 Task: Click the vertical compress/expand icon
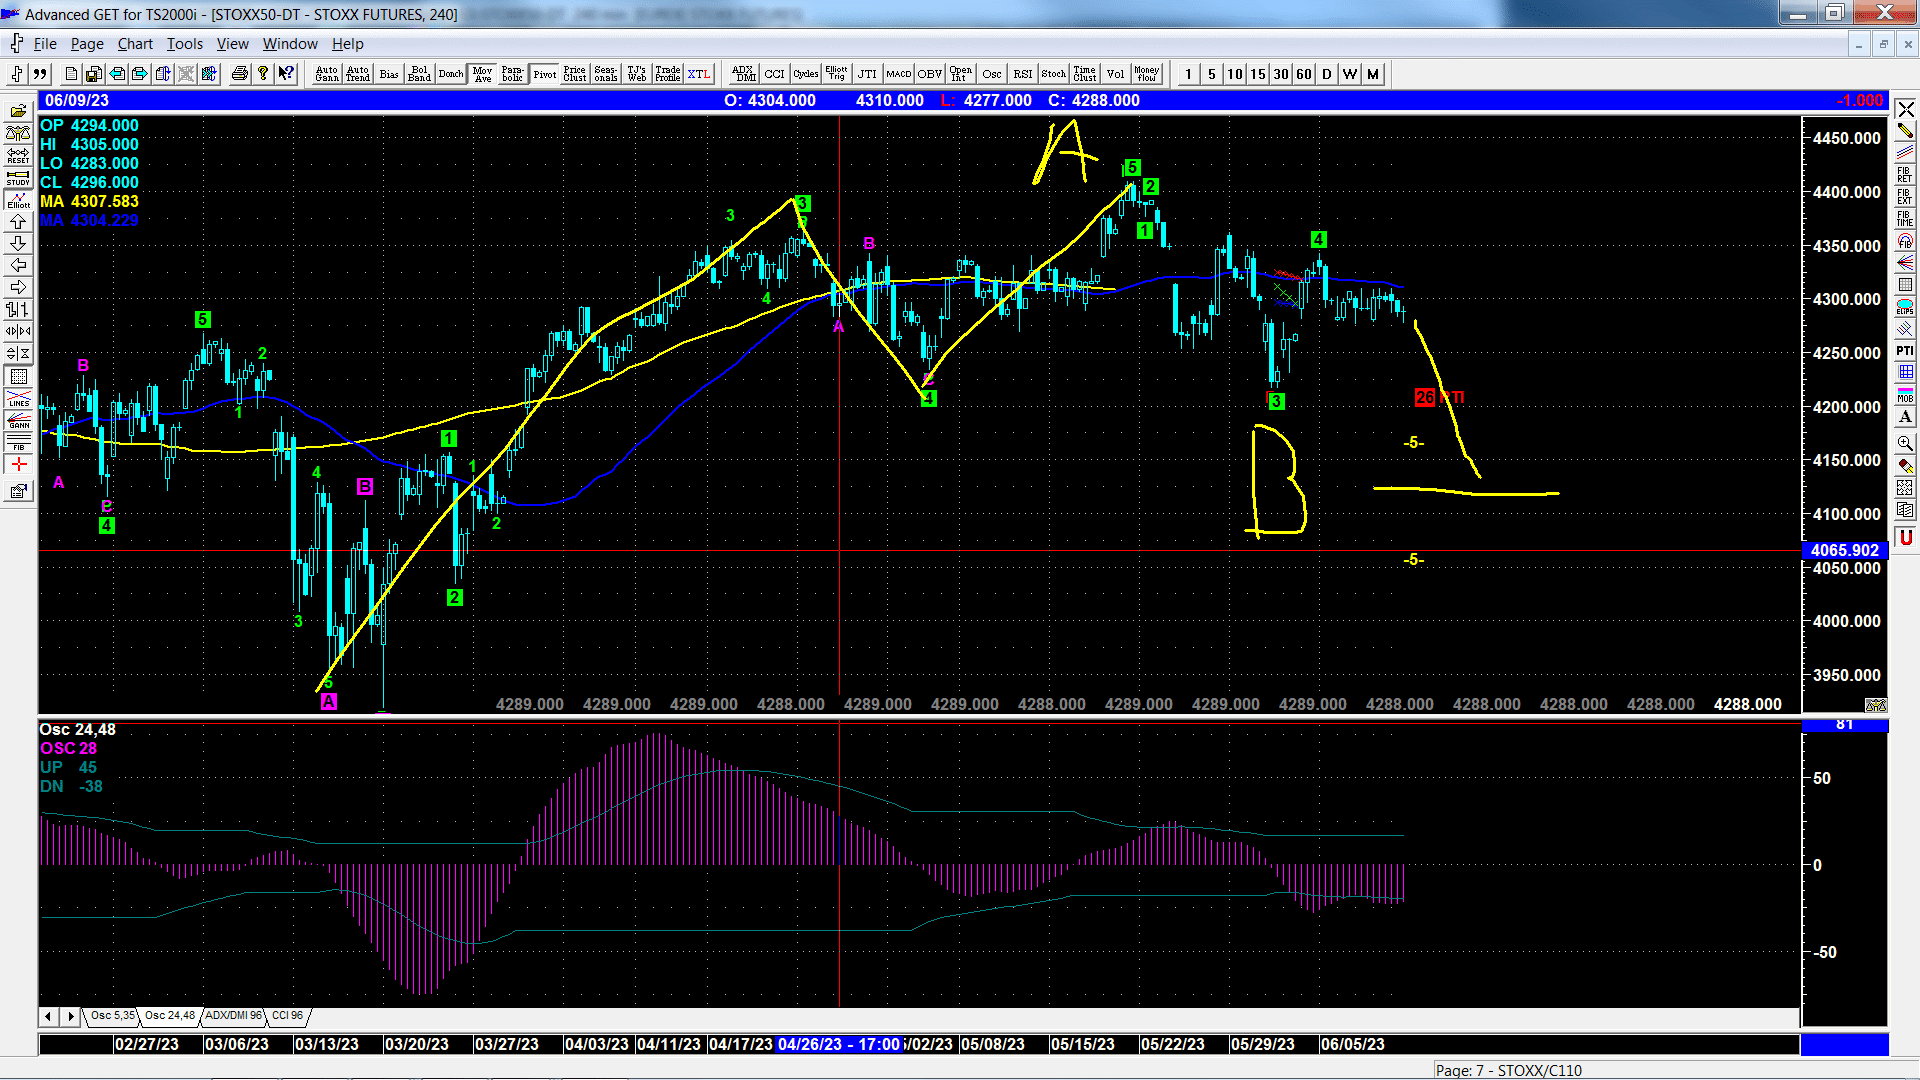click(18, 353)
